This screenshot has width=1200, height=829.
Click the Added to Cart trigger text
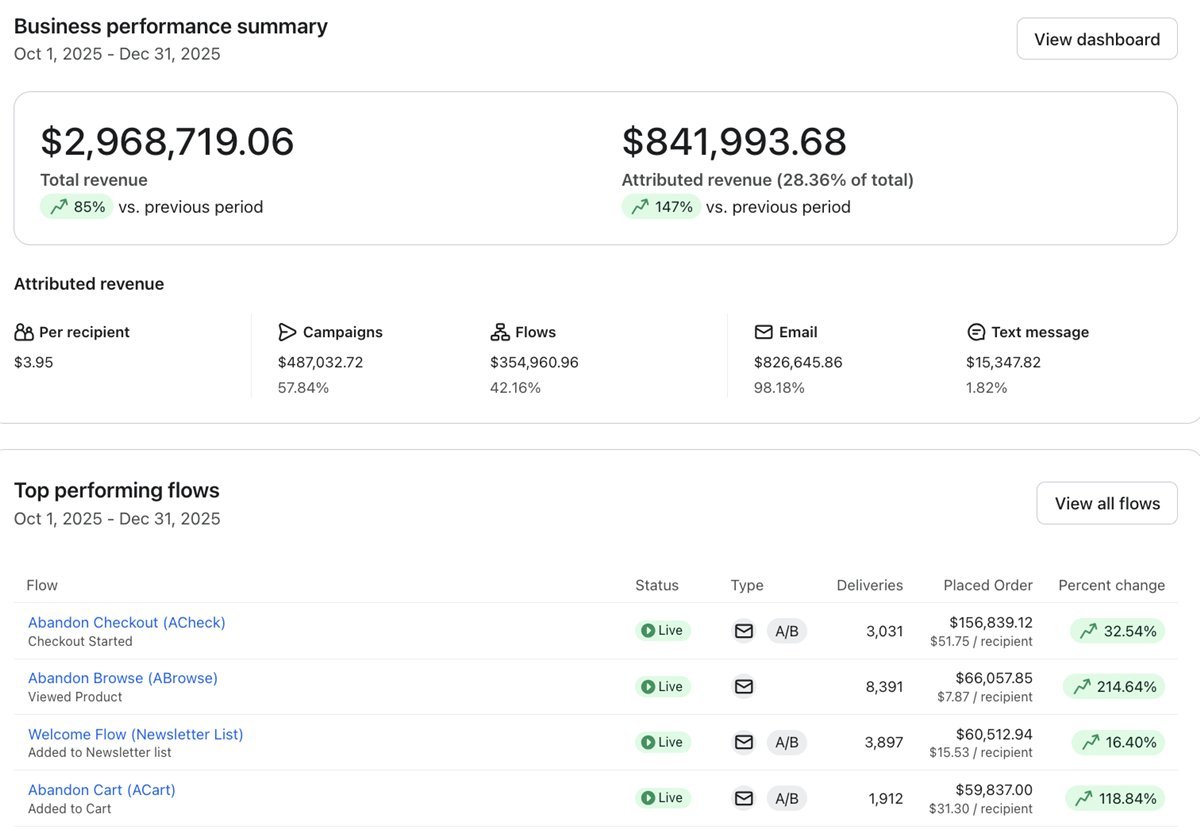click(x=70, y=808)
